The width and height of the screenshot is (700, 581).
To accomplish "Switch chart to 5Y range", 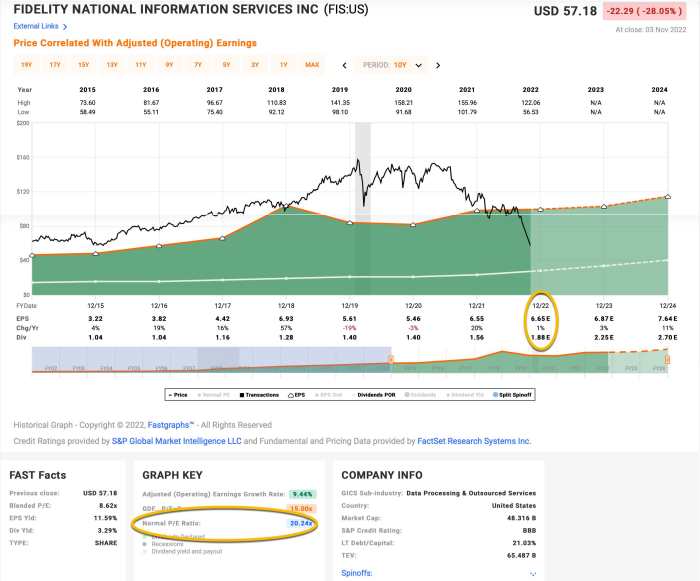I will (x=226, y=65).
